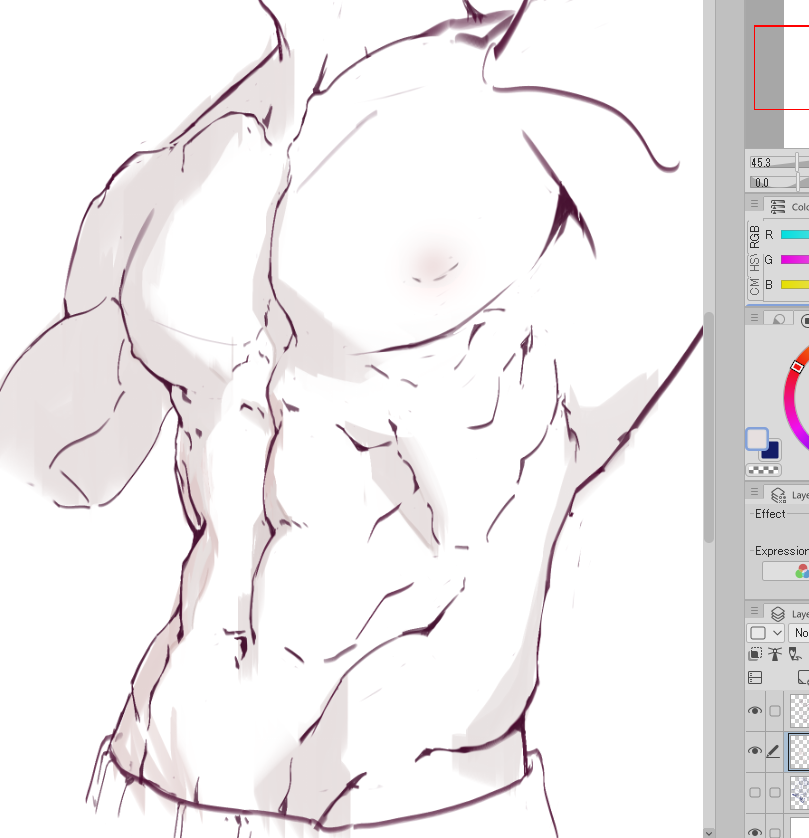Open the Layer panel menu

pos(754,610)
